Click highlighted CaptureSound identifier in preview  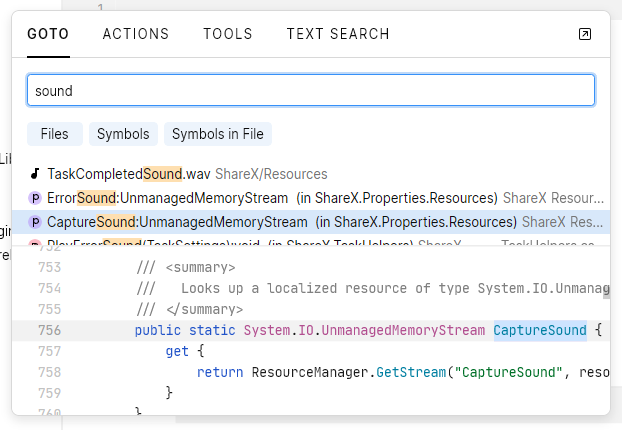tap(540, 330)
